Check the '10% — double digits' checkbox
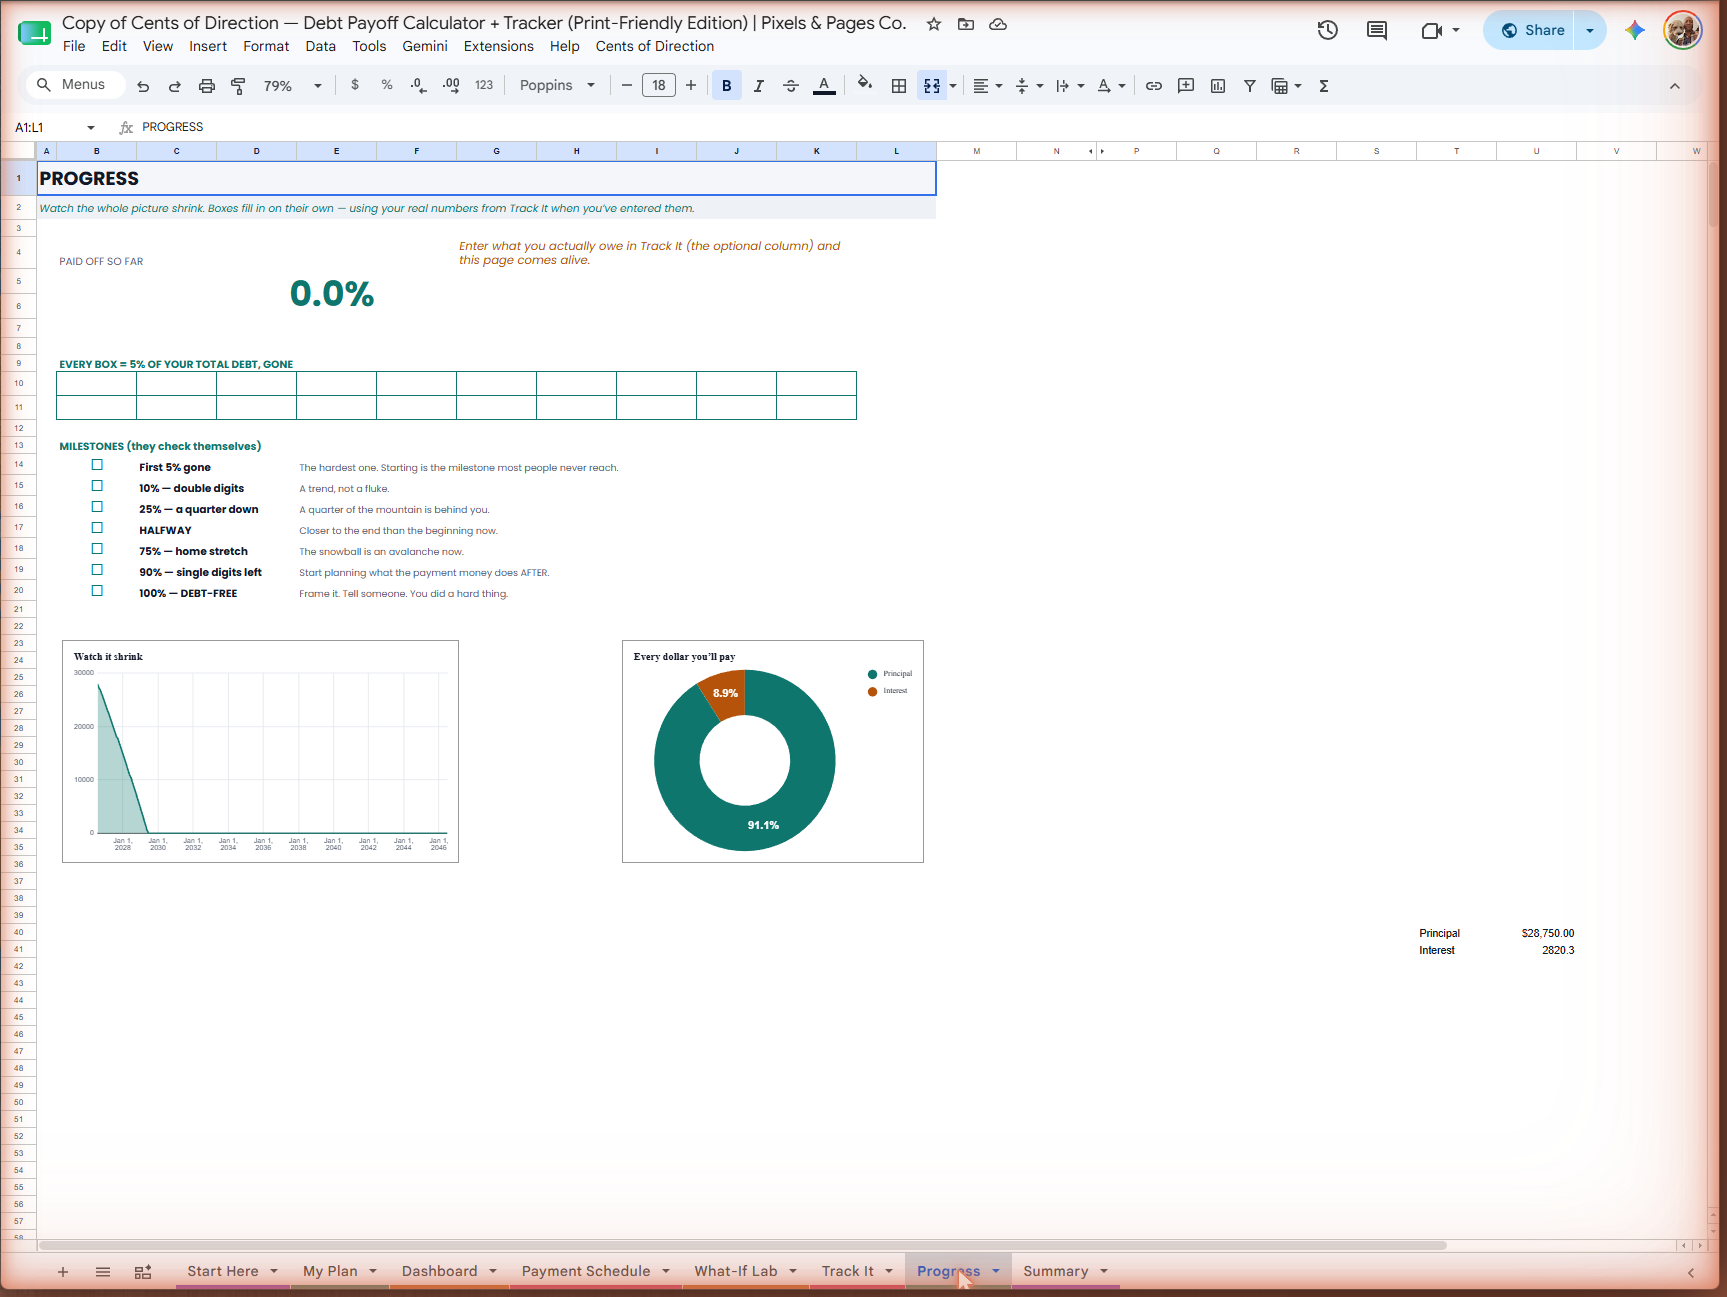 coord(97,486)
